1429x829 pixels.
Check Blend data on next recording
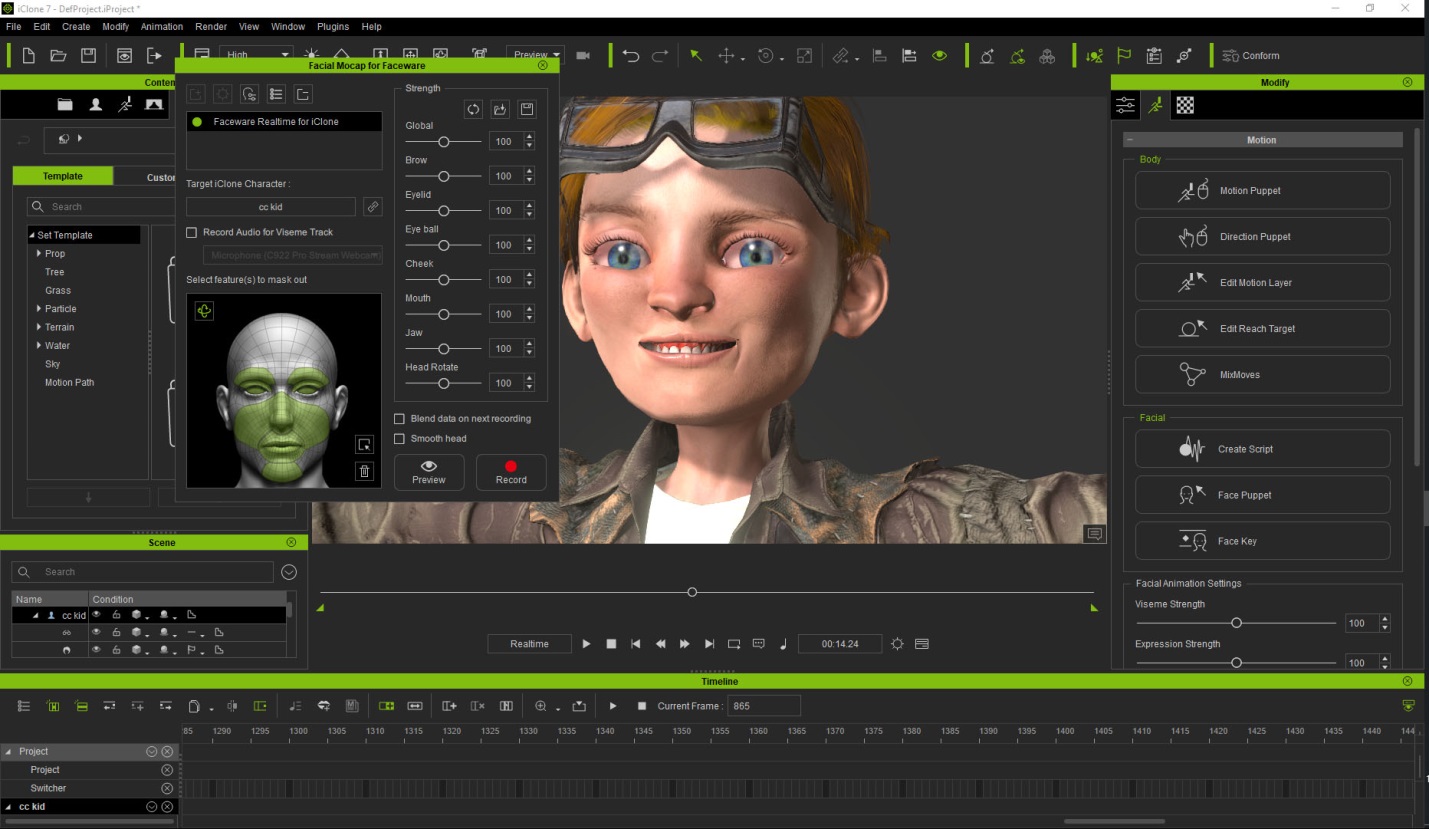click(x=399, y=418)
